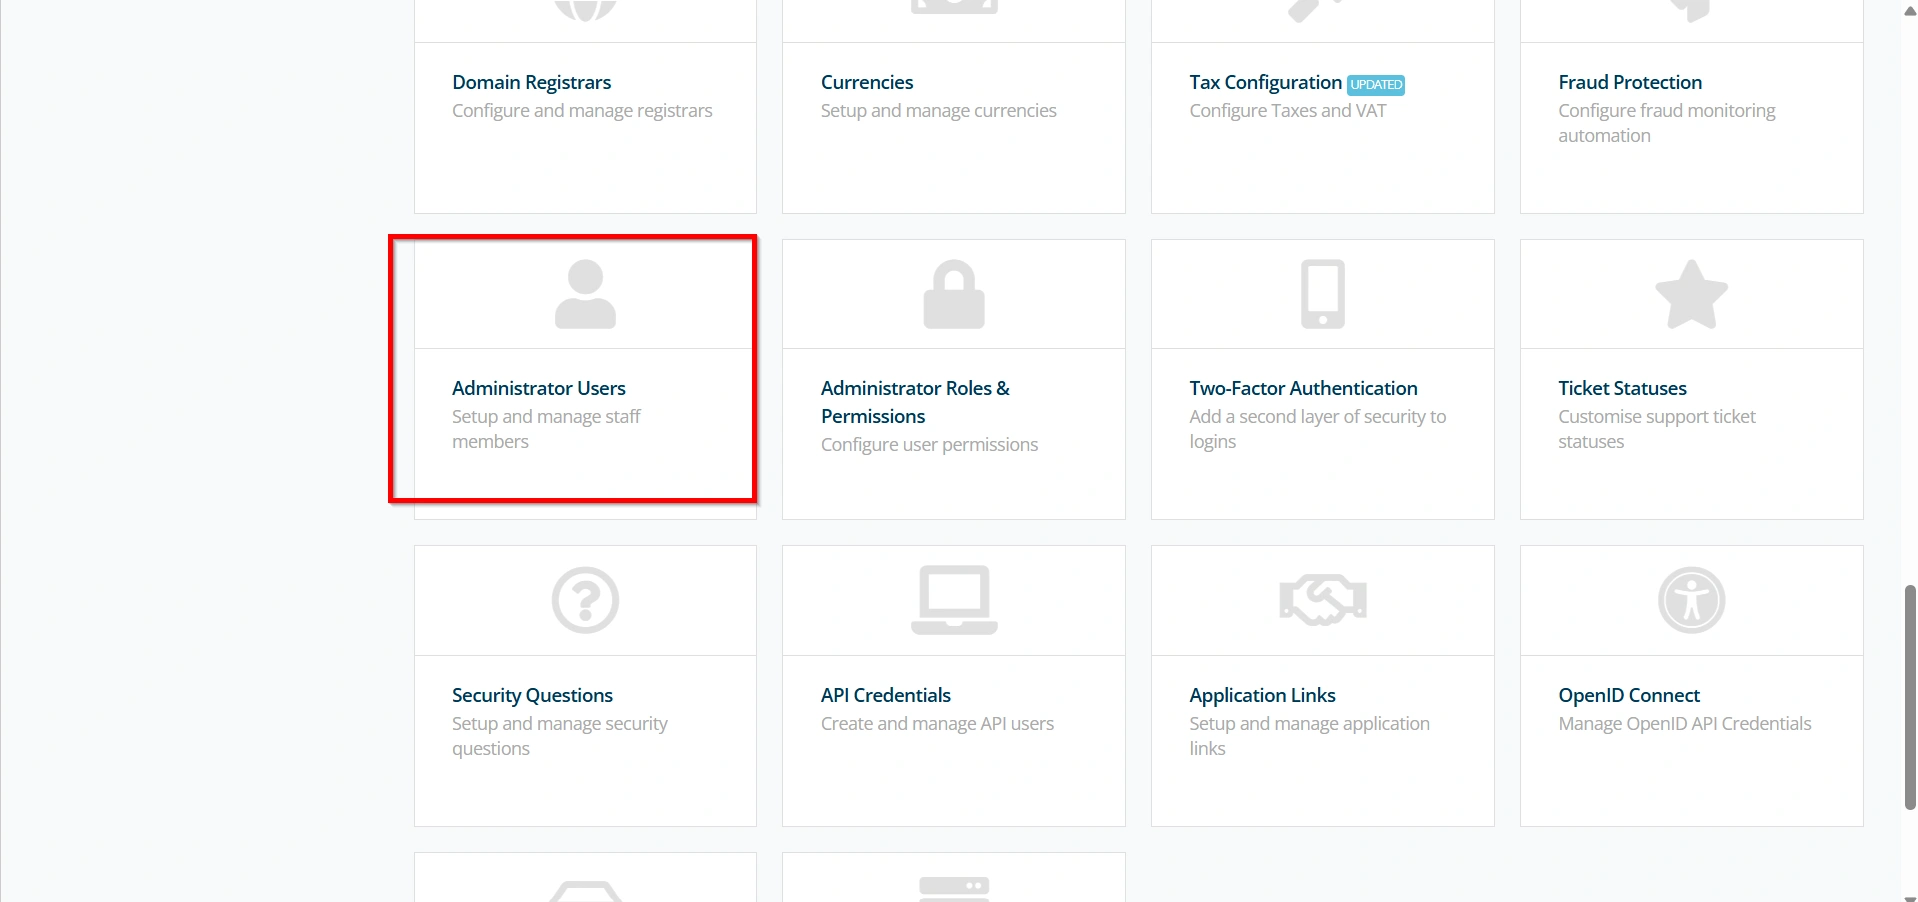Click 'Customise support ticket statuses' text
The width and height of the screenshot is (1918, 902).
tap(1656, 429)
